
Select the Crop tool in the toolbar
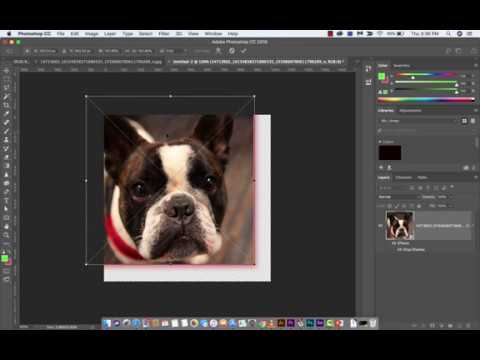tap(6, 105)
